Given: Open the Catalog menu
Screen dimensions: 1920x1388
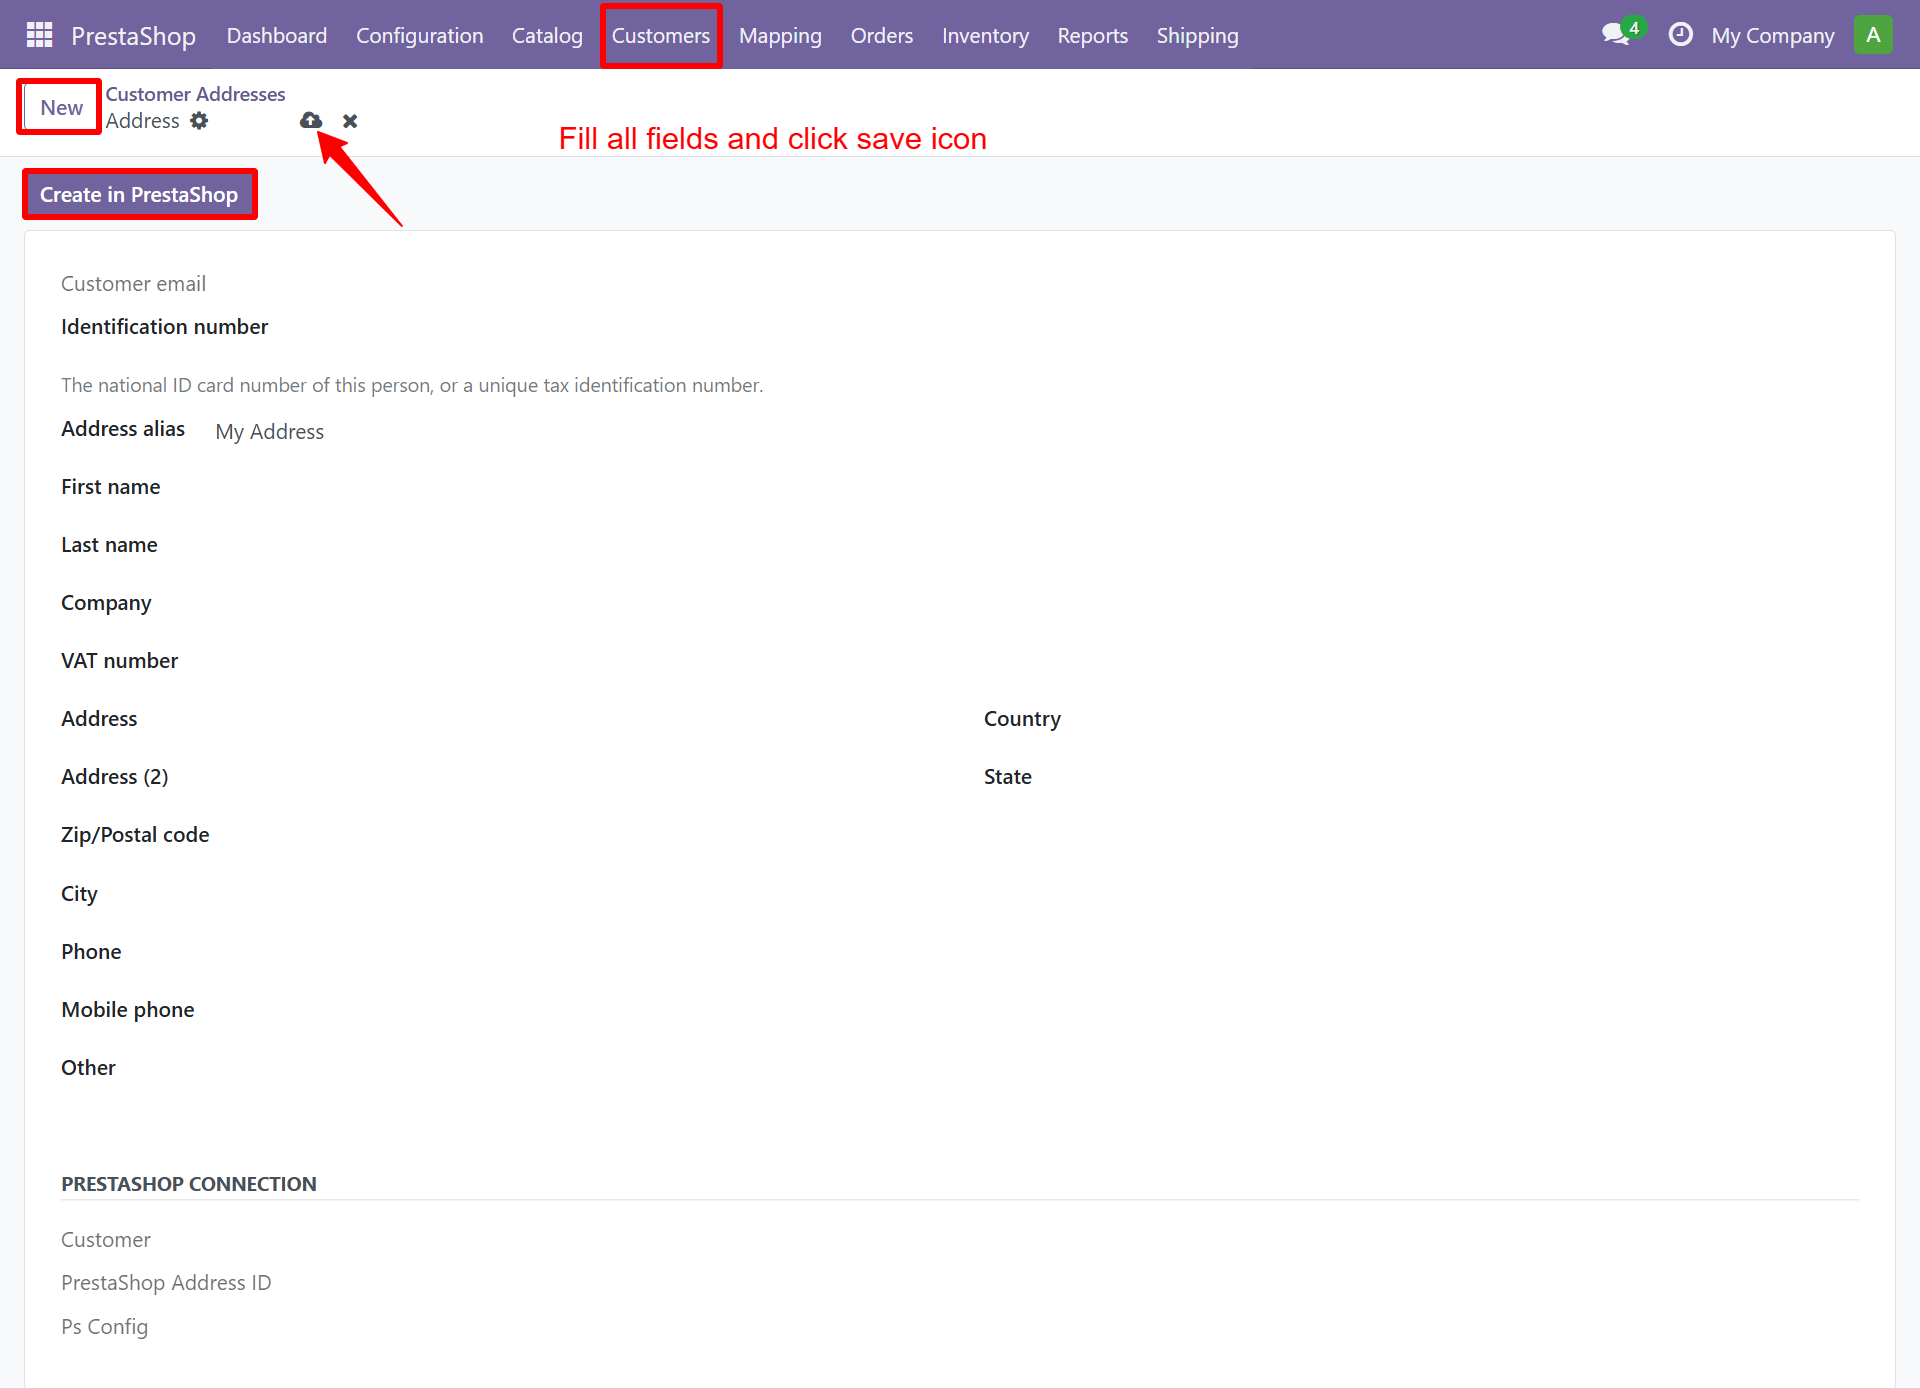Looking at the screenshot, I should click(547, 36).
